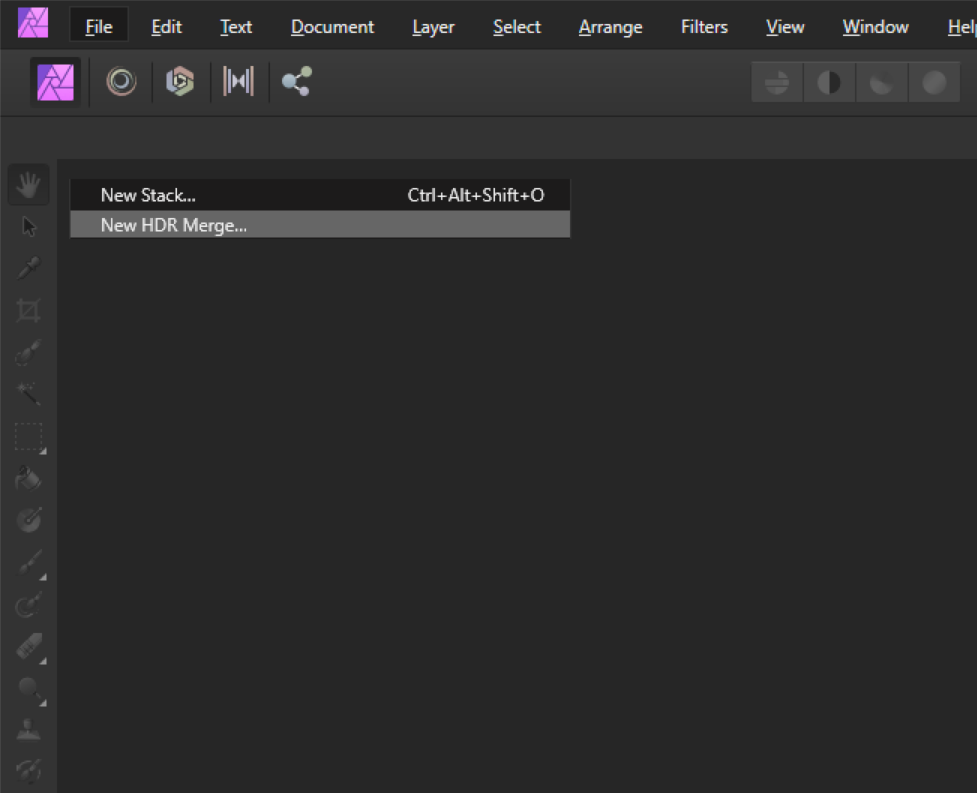Select the Flood Select tool

coord(28,394)
